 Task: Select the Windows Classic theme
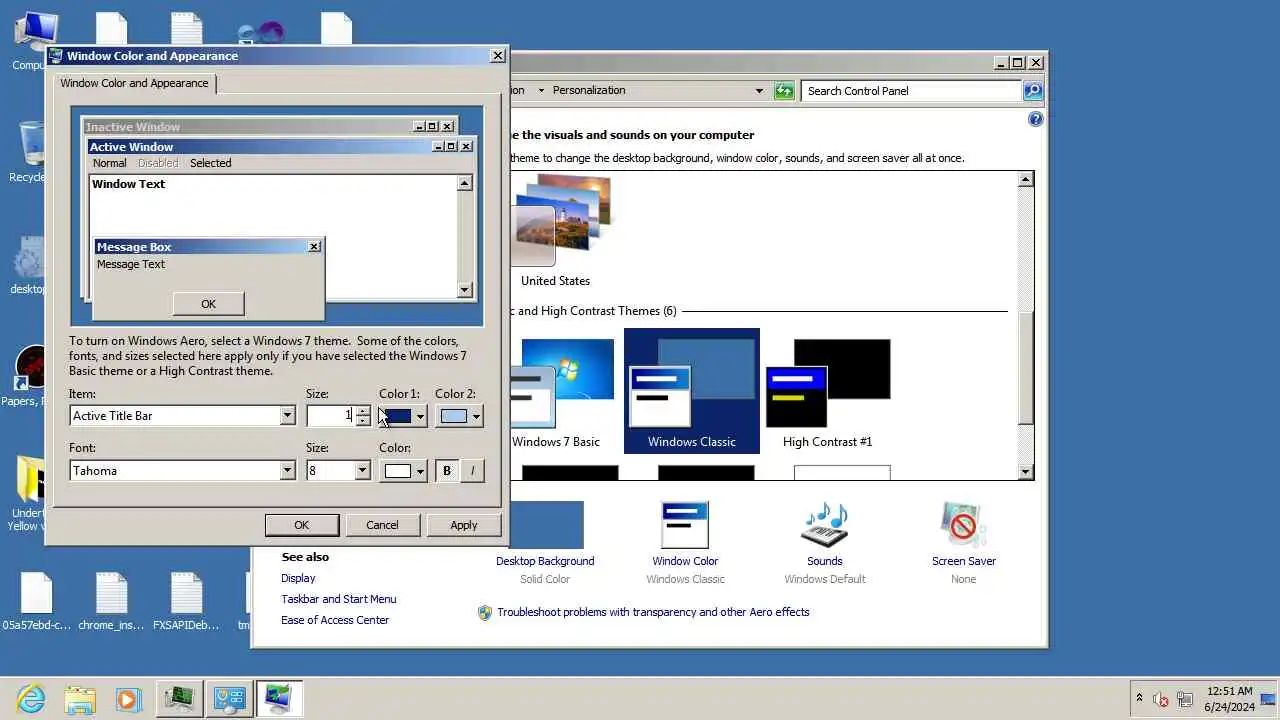[x=692, y=392]
